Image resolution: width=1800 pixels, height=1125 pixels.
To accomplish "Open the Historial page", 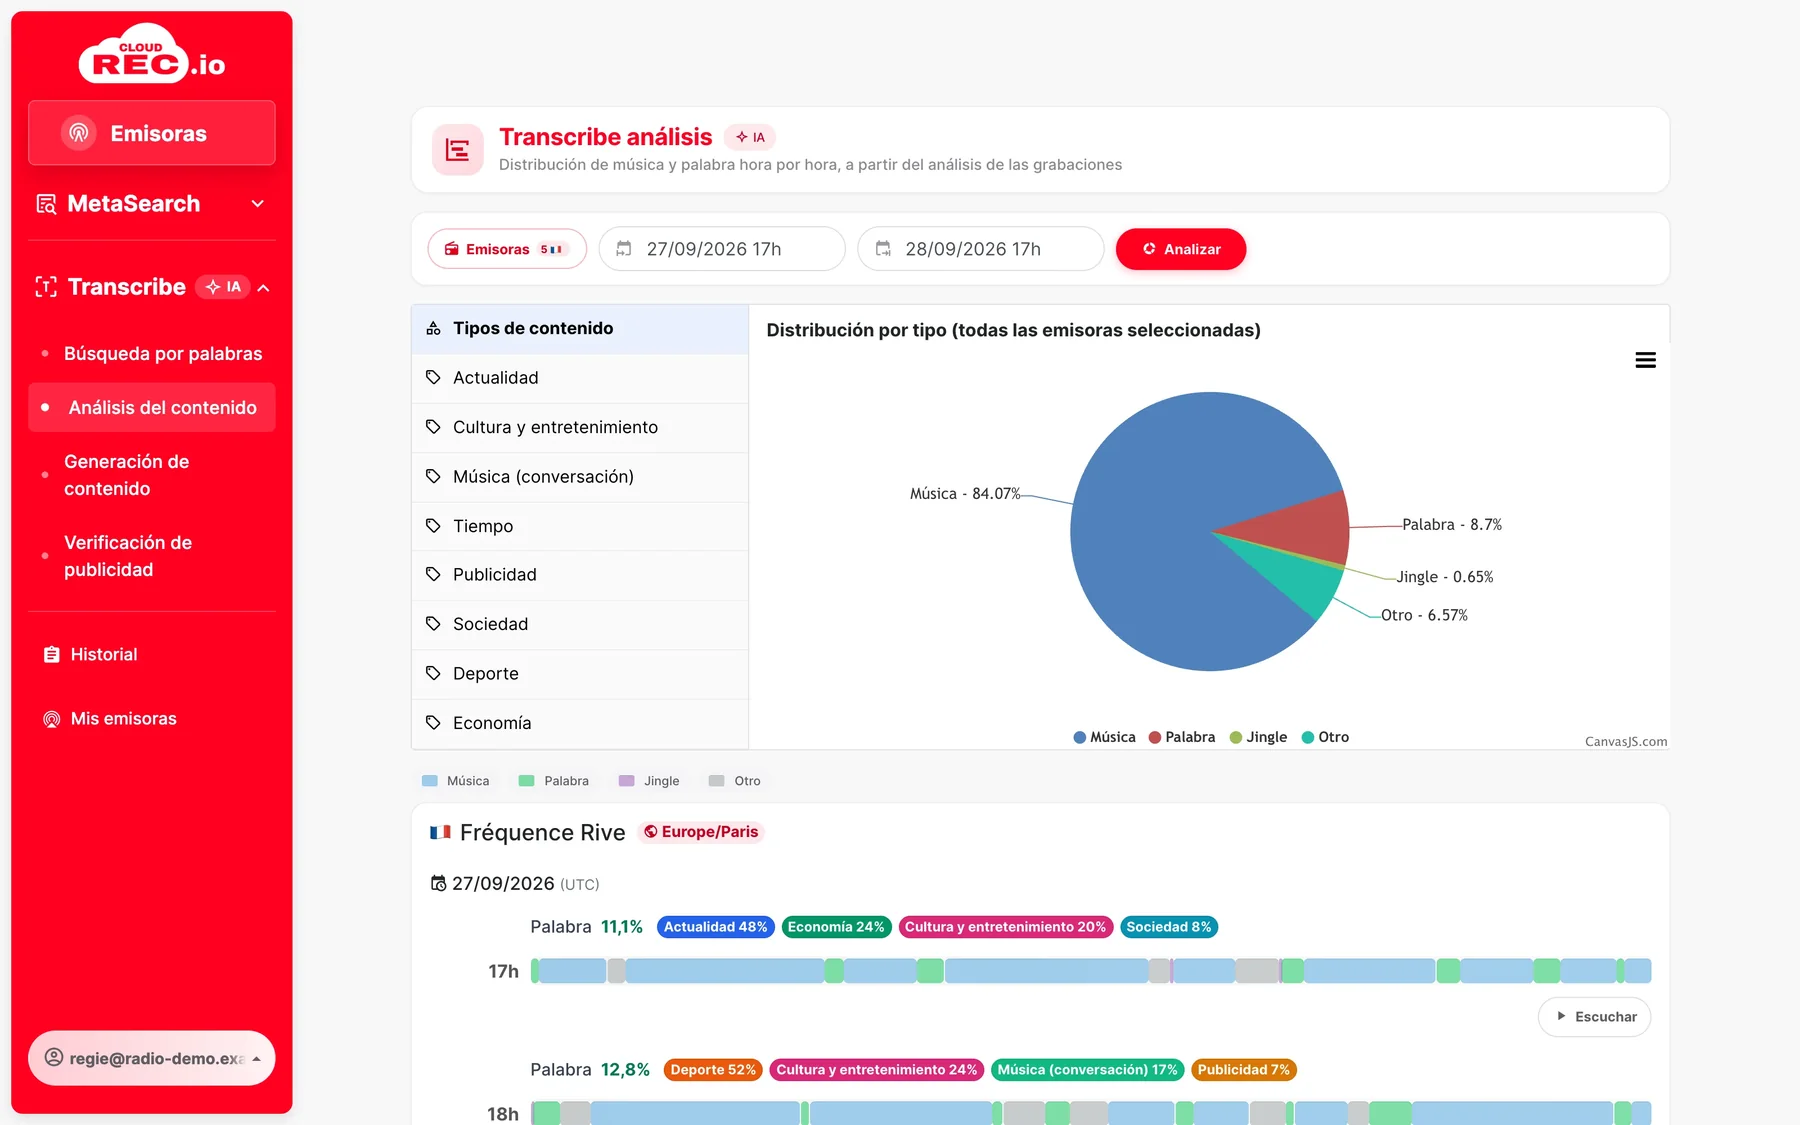I will click(104, 655).
